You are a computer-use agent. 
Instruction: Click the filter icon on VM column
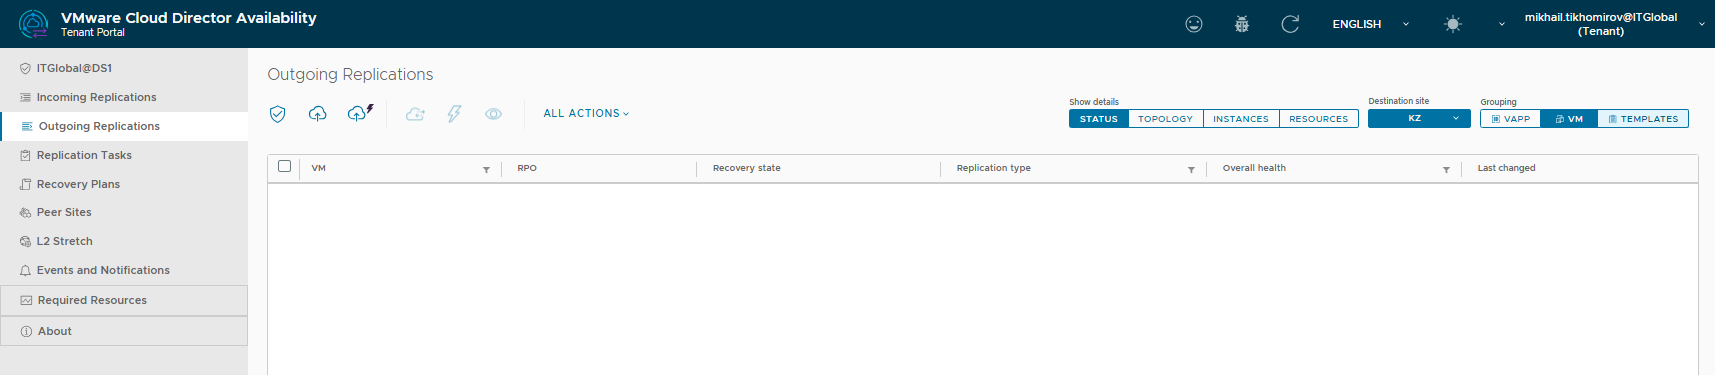pyautogui.click(x=486, y=170)
